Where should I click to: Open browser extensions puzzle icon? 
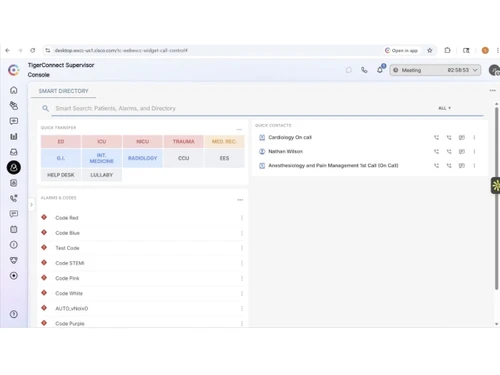pyautogui.click(x=447, y=50)
